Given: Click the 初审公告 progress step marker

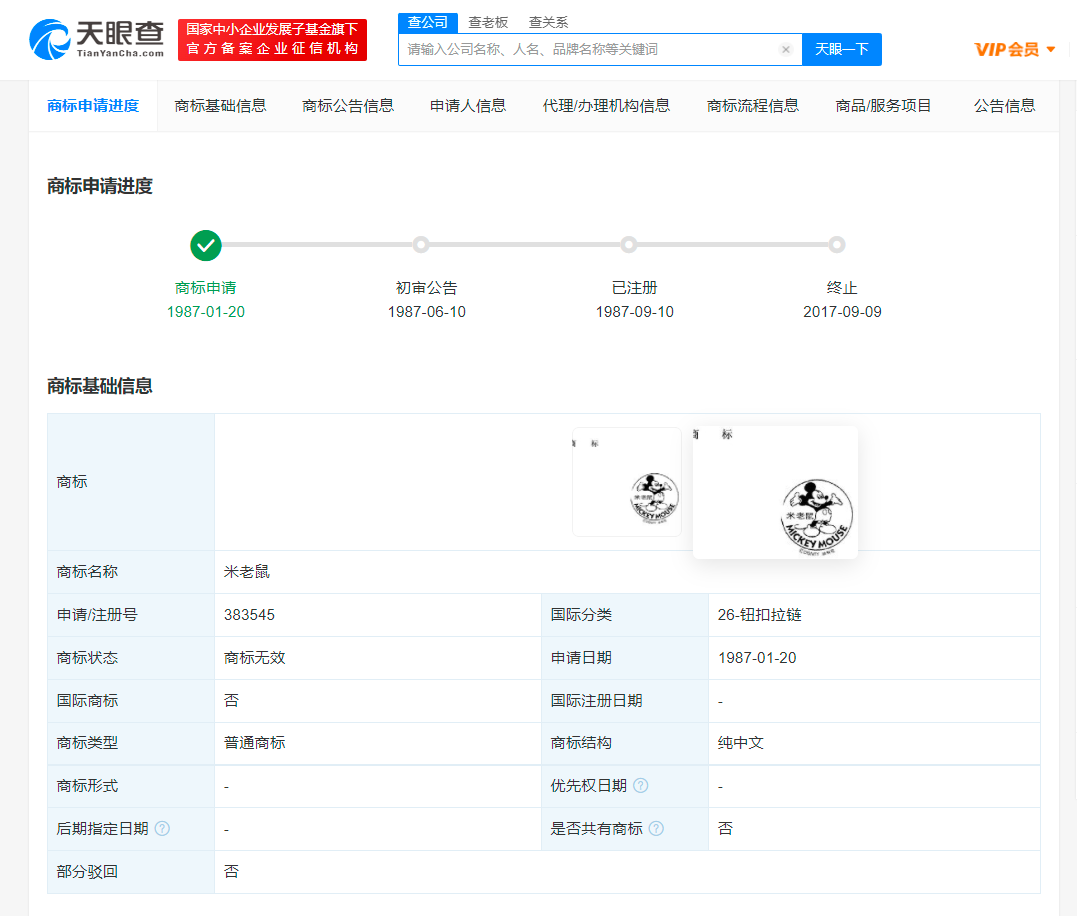Looking at the screenshot, I should 421,245.
